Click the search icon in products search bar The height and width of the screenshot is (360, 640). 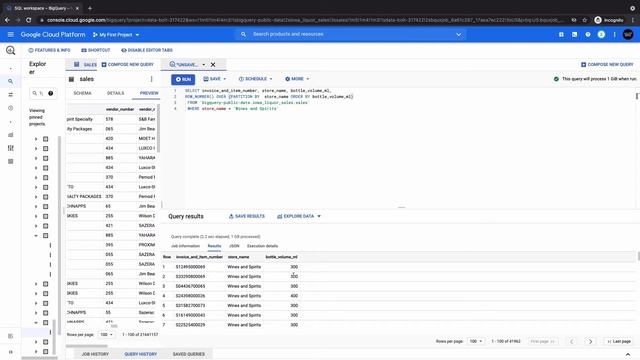pos(243,35)
